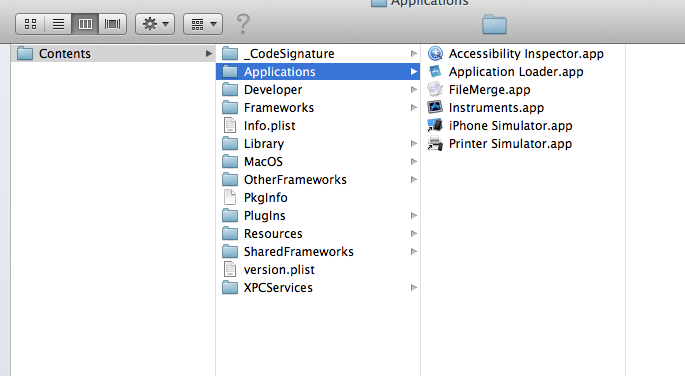The height and width of the screenshot is (376, 685).
Task: Click the MacOS folder icon
Action: [x=230, y=162]
